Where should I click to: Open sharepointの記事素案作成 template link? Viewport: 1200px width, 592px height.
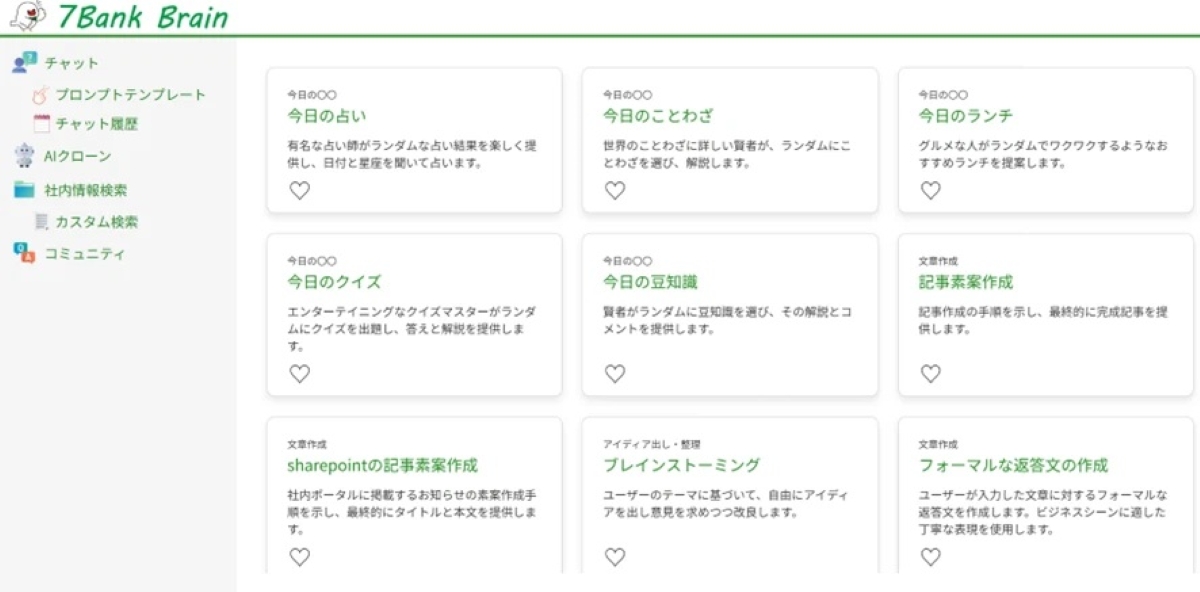pyautogui.click(x=382, y=465)
